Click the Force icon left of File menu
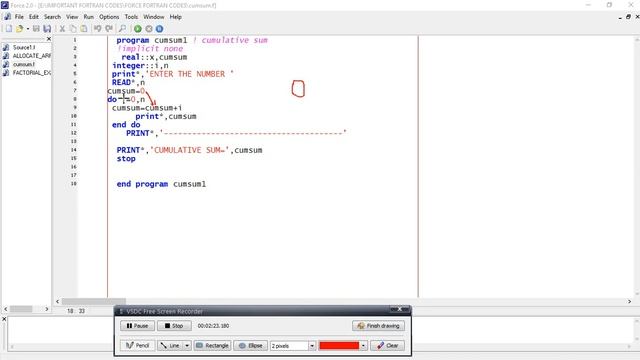Image resolution: width=640 pixels, height=360 pixels. click(x=7, y=17)
